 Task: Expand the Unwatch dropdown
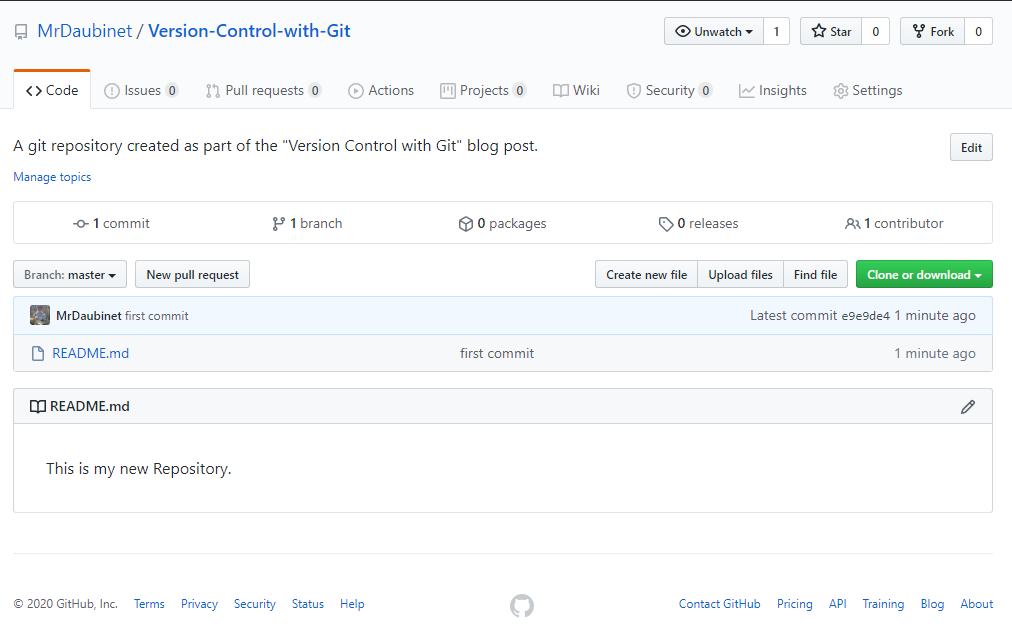714,31
